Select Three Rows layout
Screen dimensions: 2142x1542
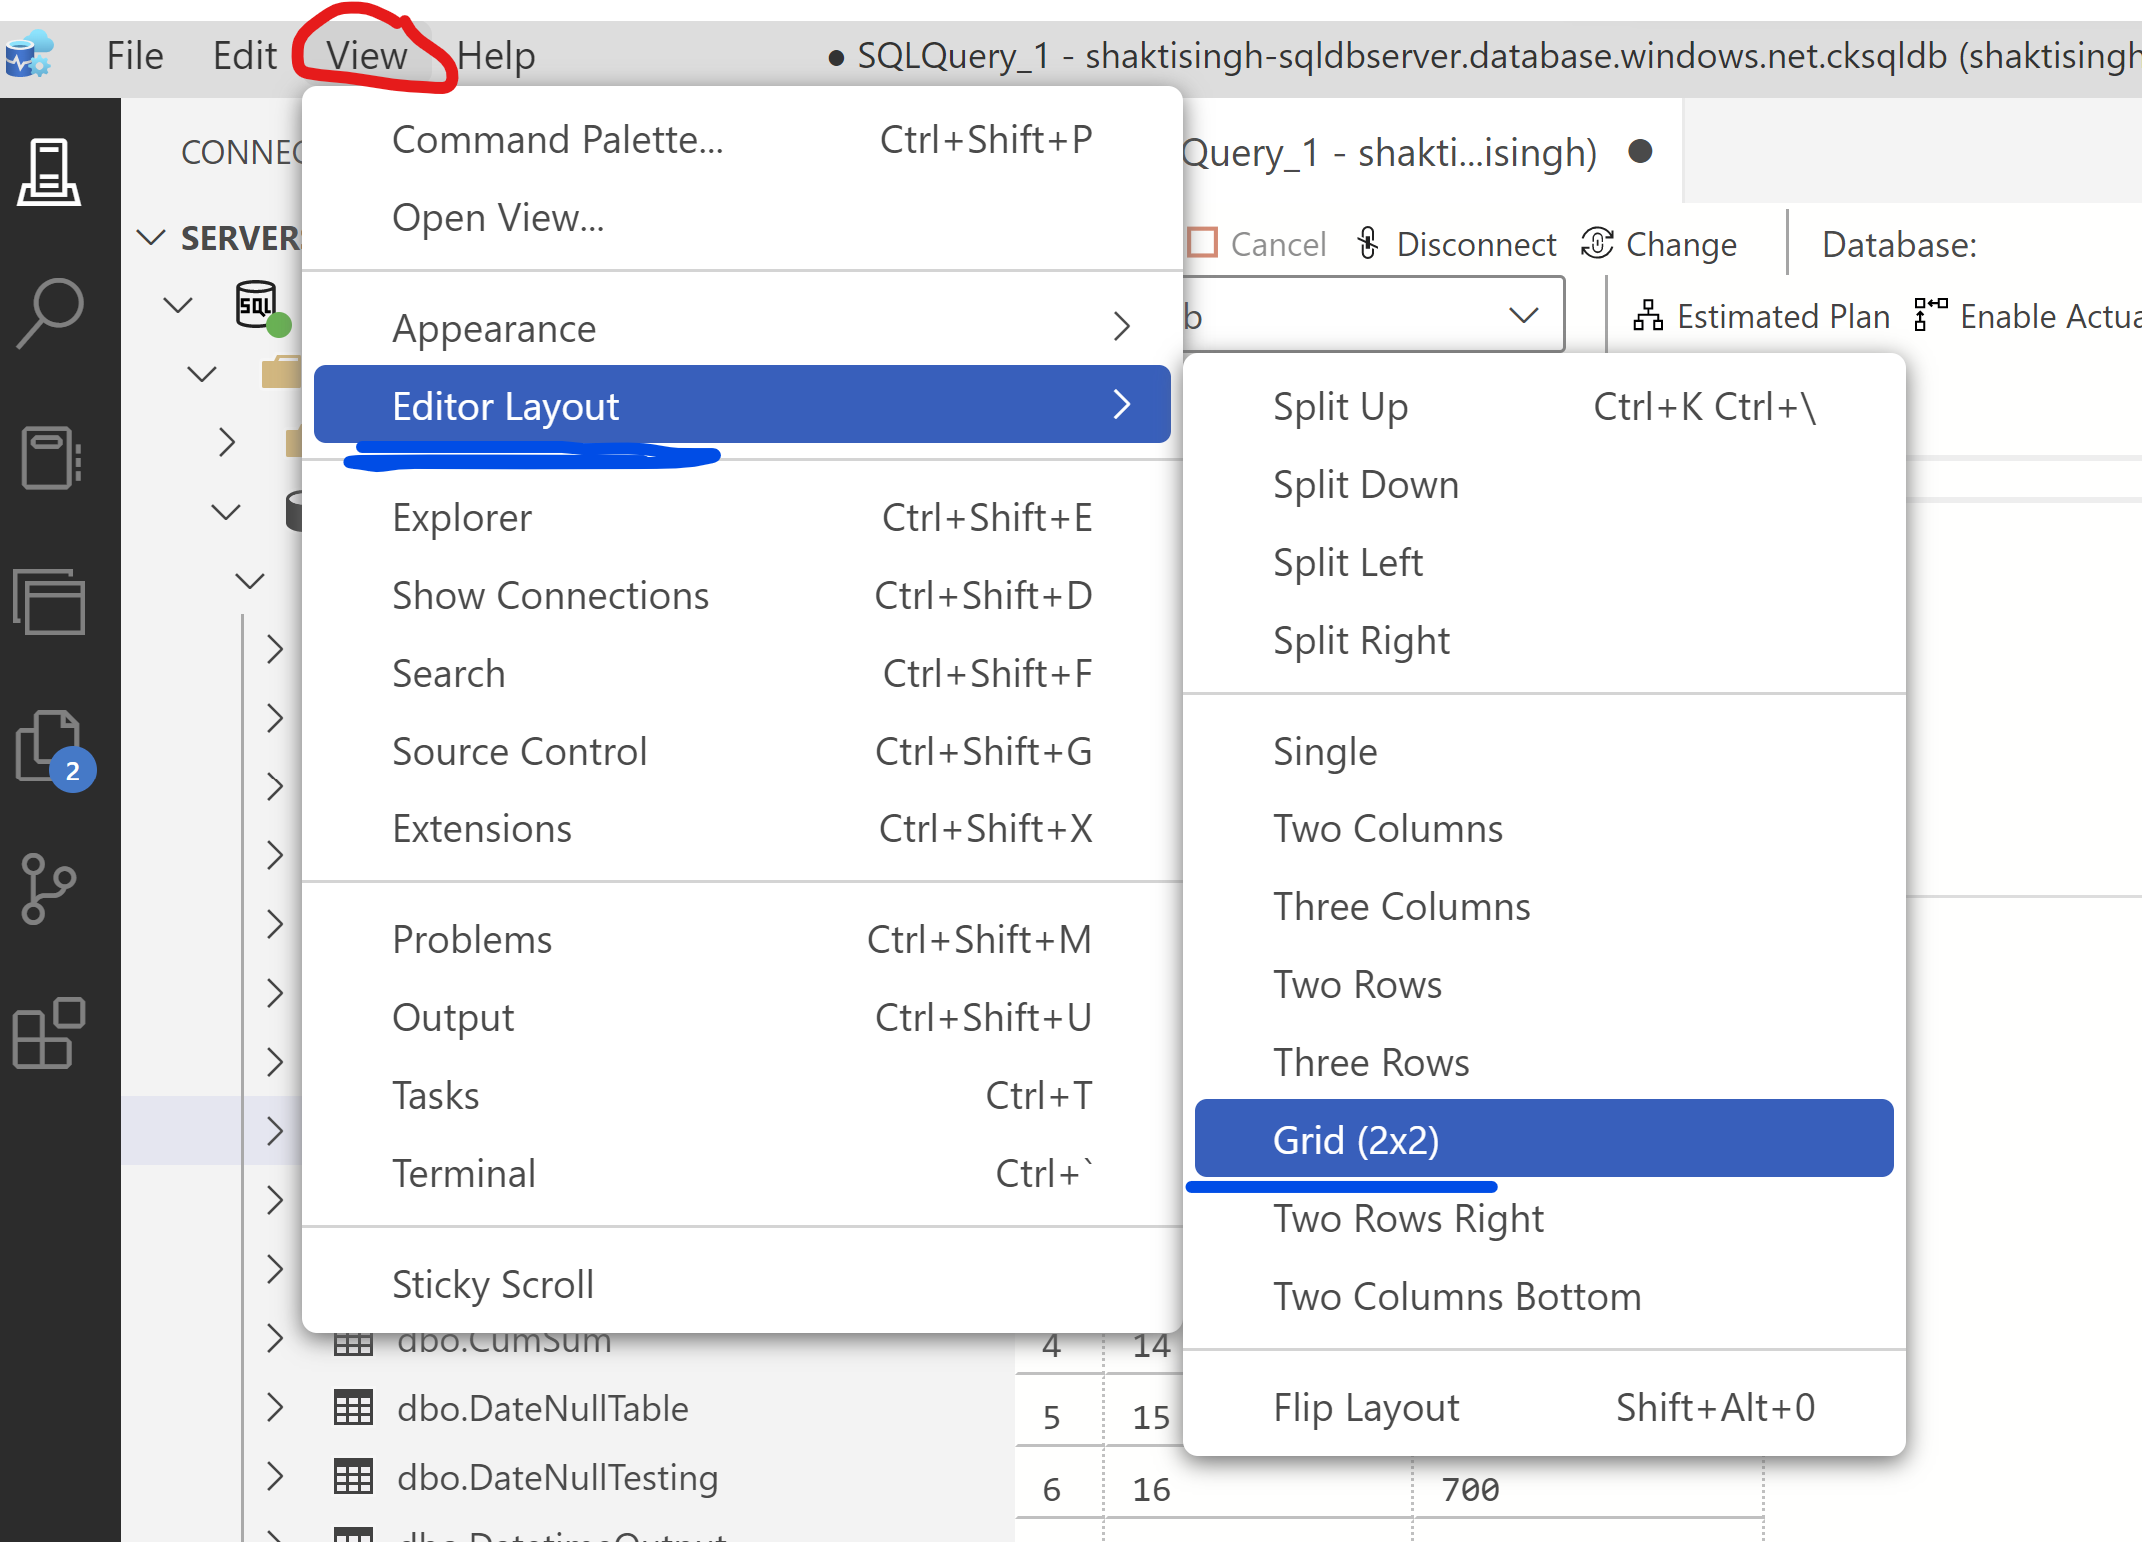point(1544,1063)
